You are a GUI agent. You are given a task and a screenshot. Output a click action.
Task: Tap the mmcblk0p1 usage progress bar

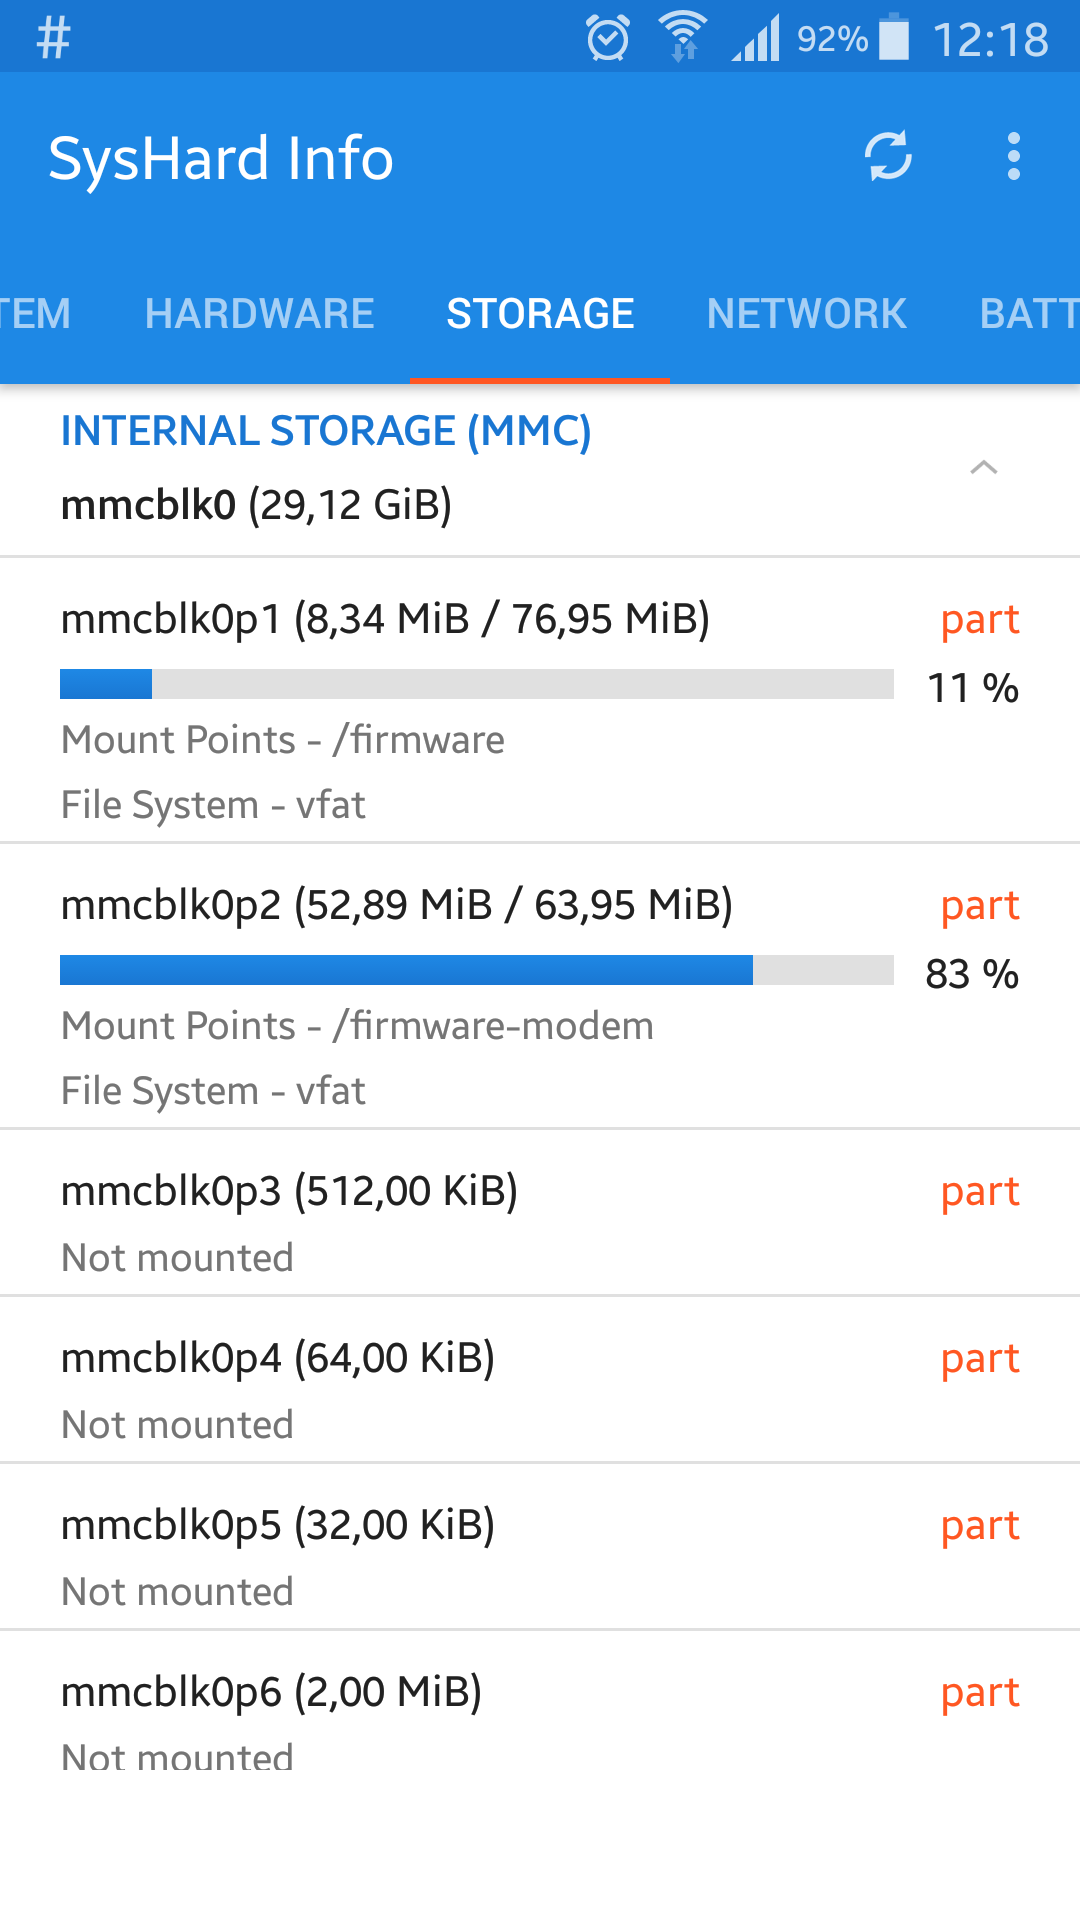476,685
